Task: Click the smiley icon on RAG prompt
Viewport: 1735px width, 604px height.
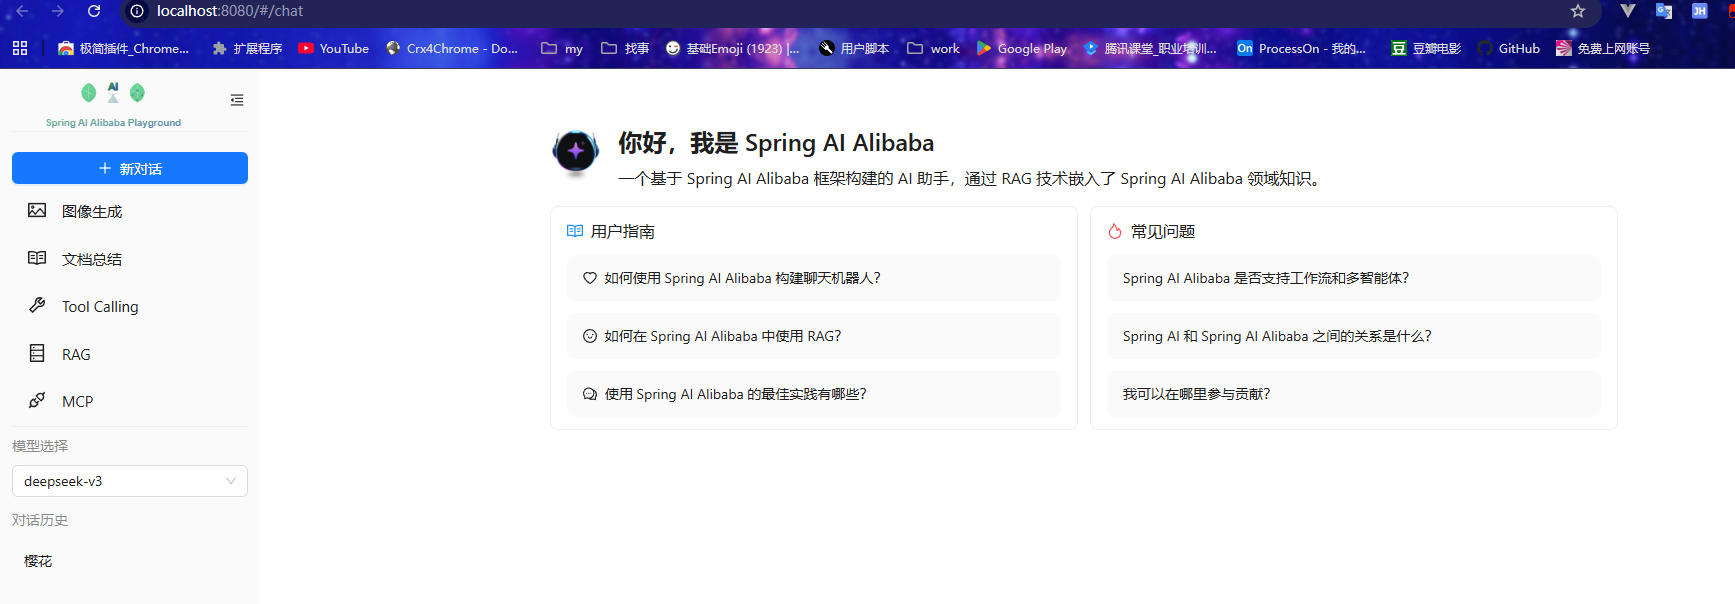Action: [x=590, y=336]
